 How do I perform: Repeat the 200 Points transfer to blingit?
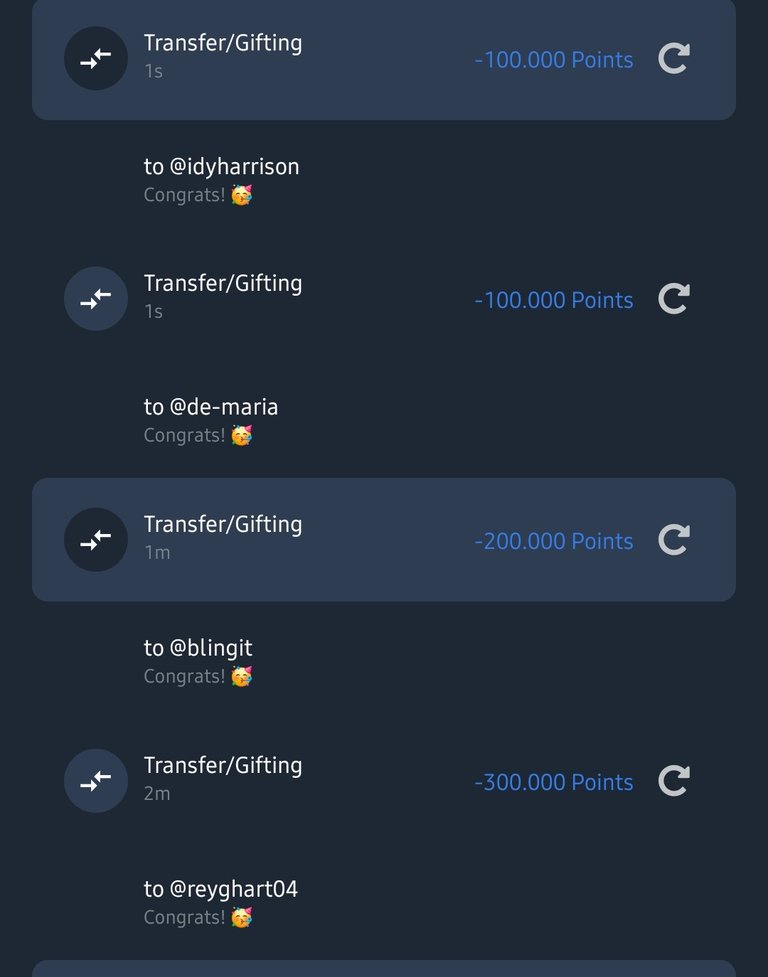(674, 541)
